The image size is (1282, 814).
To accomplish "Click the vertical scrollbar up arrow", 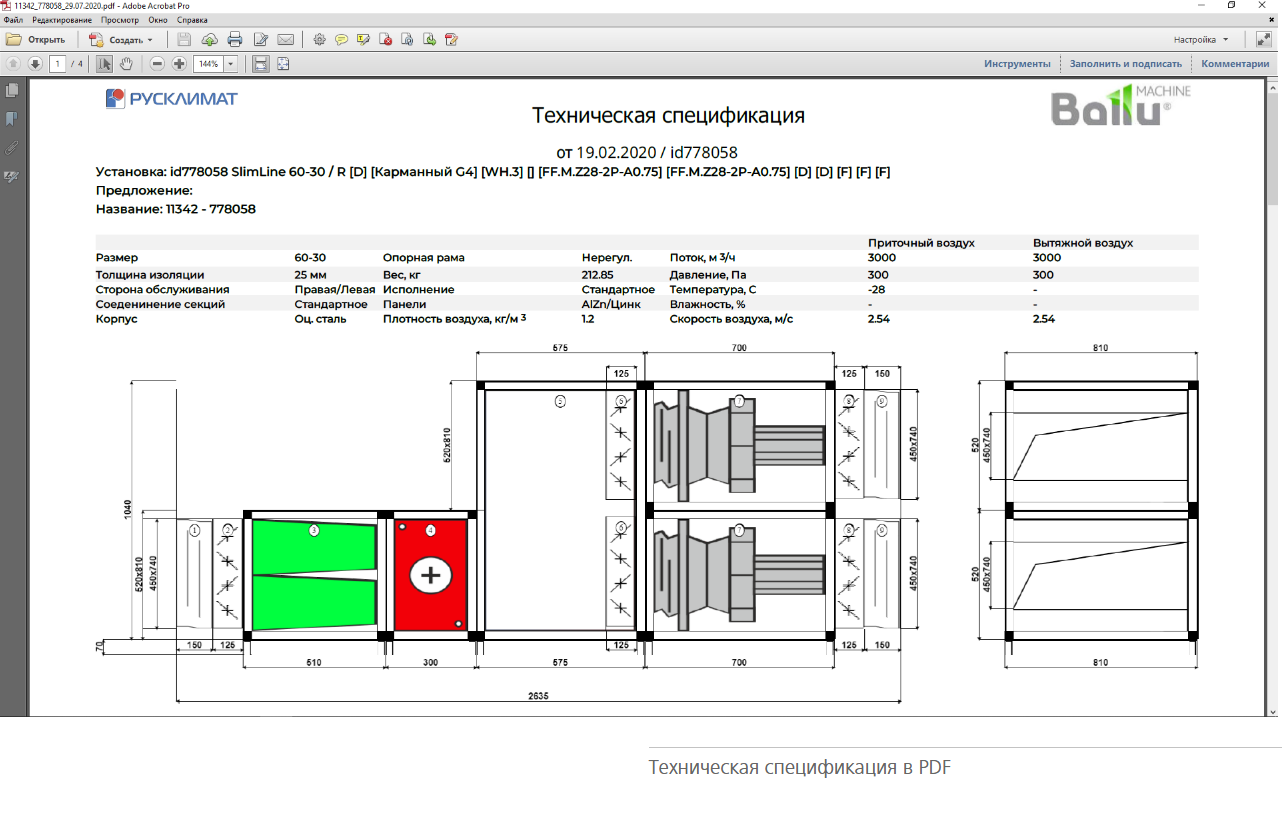I will [x=1273, y=86].
